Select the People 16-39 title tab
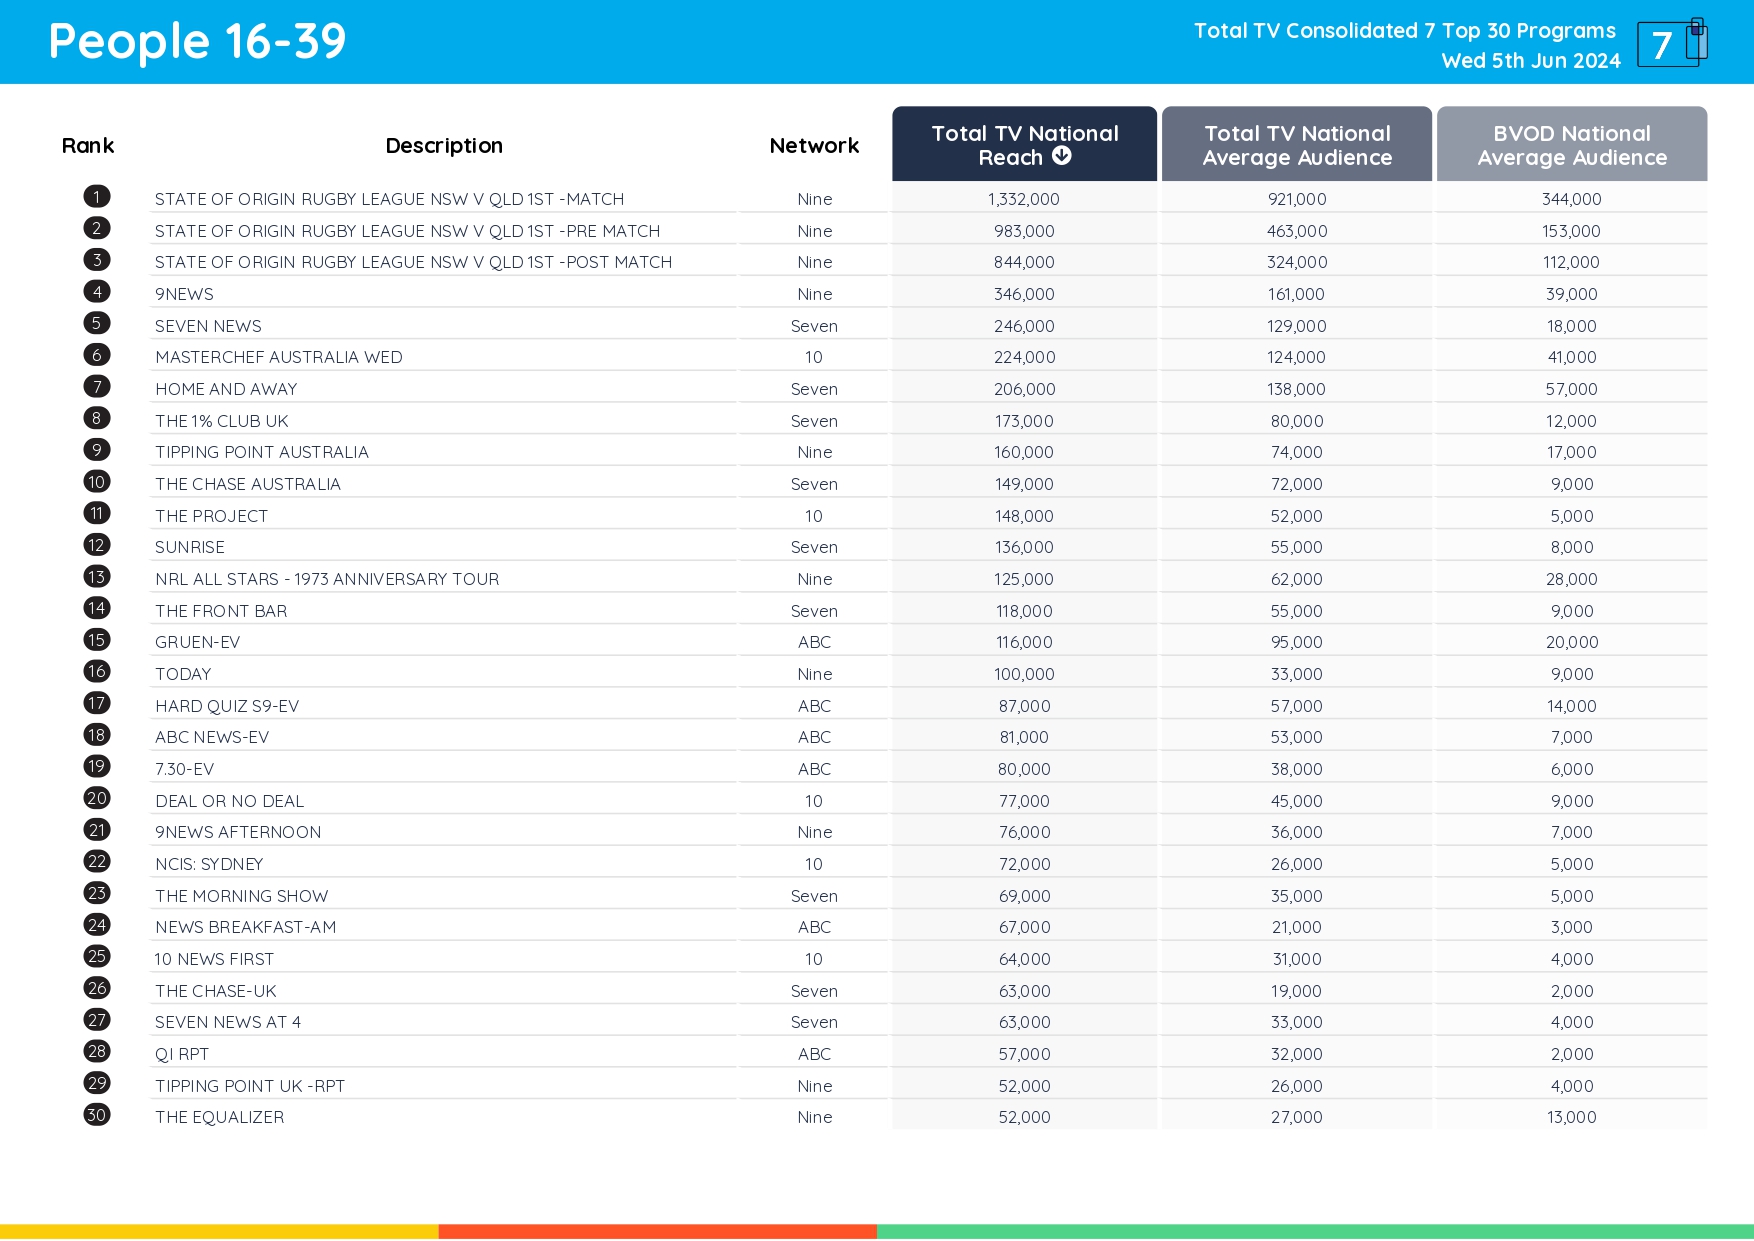 (x=197, y=41)
